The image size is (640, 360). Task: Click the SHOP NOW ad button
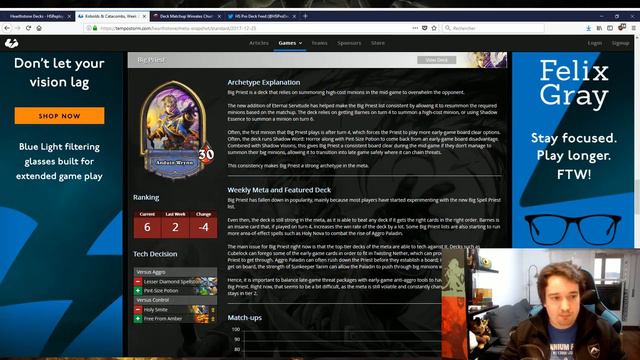[59, 116]
